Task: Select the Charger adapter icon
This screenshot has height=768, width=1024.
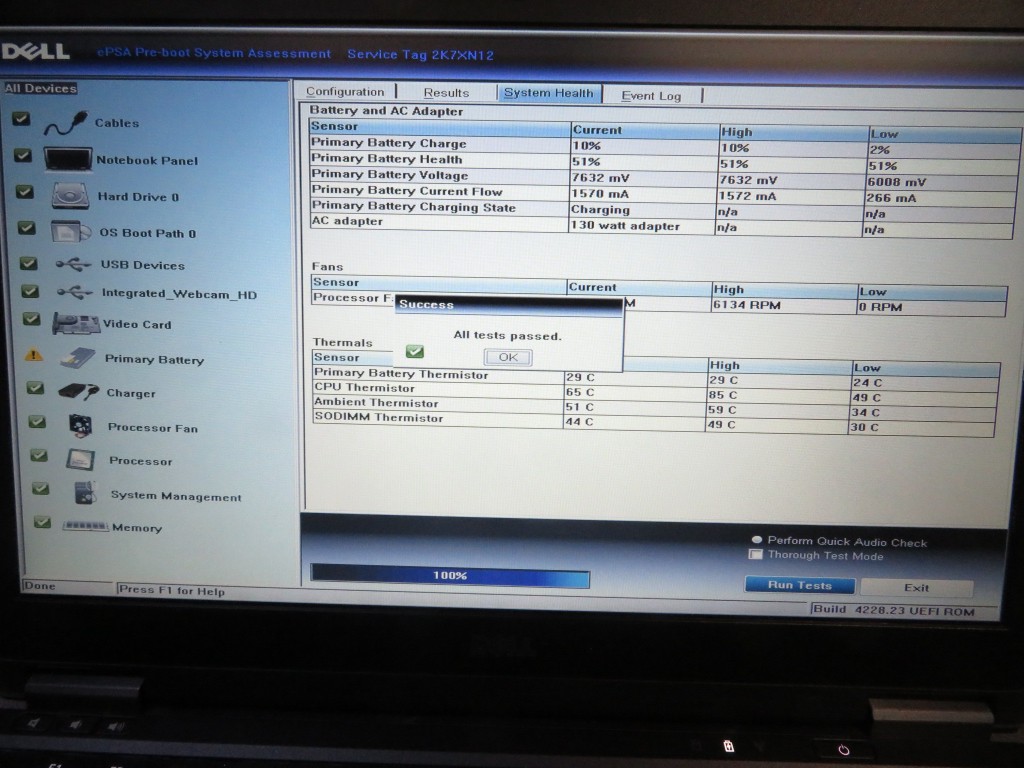Action: (78, 392)
